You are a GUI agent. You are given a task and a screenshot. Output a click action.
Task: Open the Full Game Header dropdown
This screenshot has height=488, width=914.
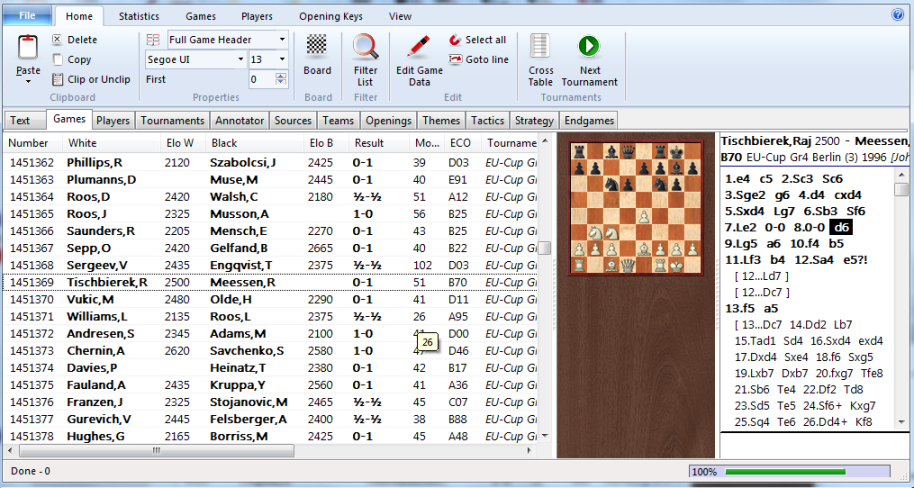point(282,40)
